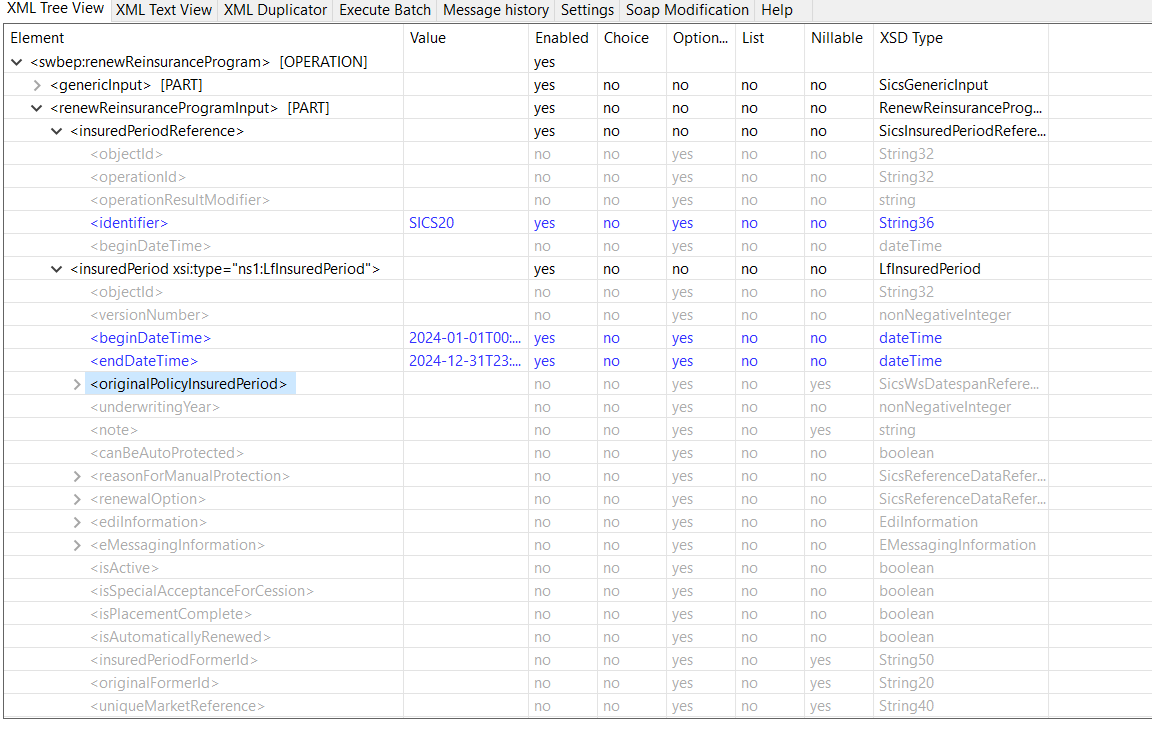Click the XSD Type column header

point(911,38)
